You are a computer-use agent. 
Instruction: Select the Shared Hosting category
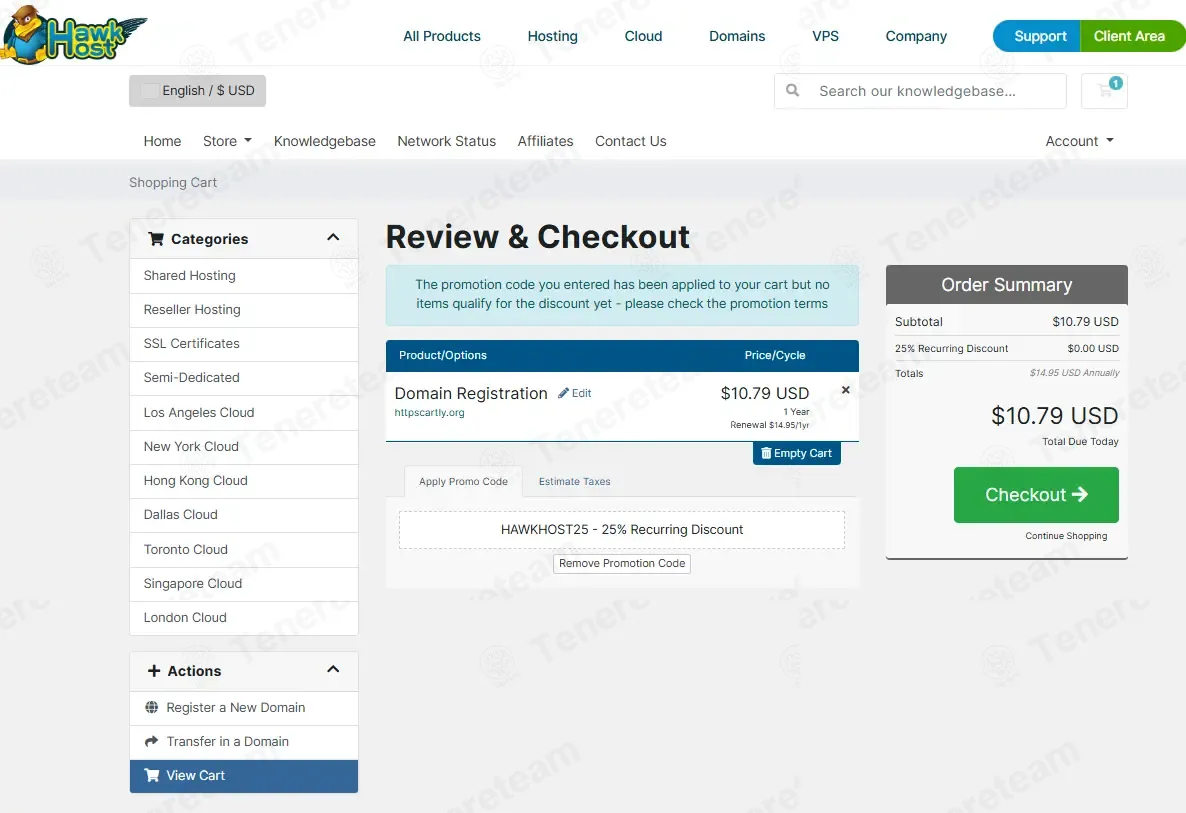244,276
